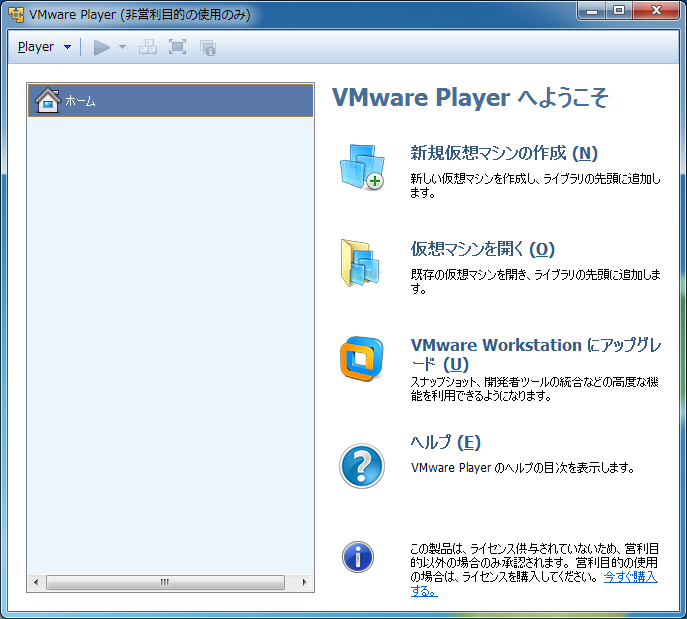Click the library scrollbar right arrow
The width and height of the screenshot is (687, 619).
click(x=305, y=583)
